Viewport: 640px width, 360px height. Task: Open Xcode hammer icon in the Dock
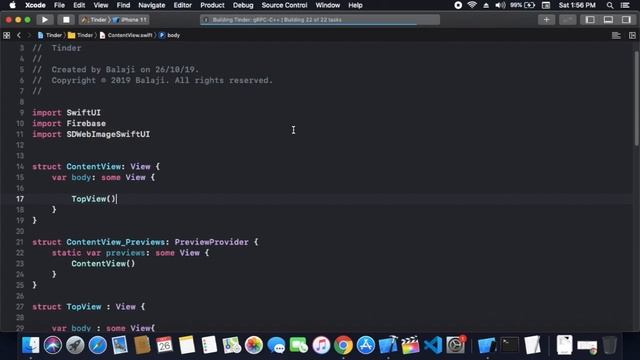click(x=388, y=345)
